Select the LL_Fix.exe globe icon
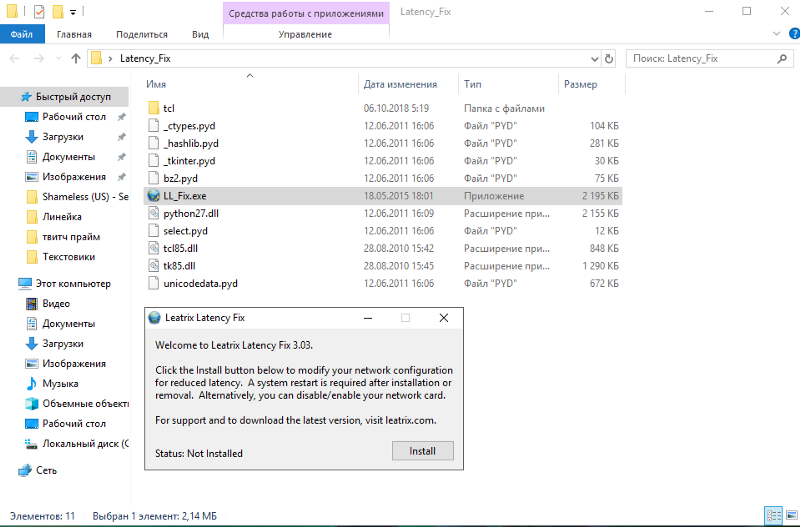This screenshot has height=527, width=800. pyautogui.click(x=154, y=196)
